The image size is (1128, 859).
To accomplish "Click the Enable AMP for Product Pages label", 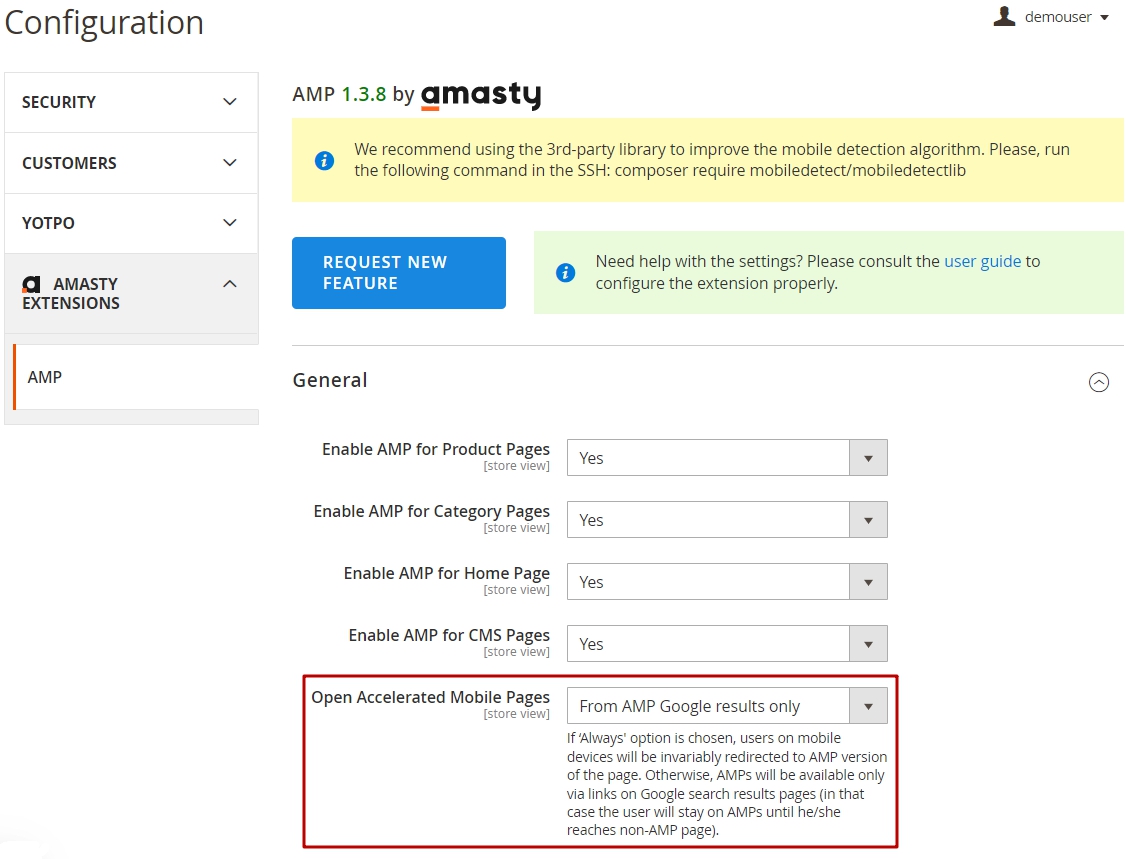I will 436,450.
